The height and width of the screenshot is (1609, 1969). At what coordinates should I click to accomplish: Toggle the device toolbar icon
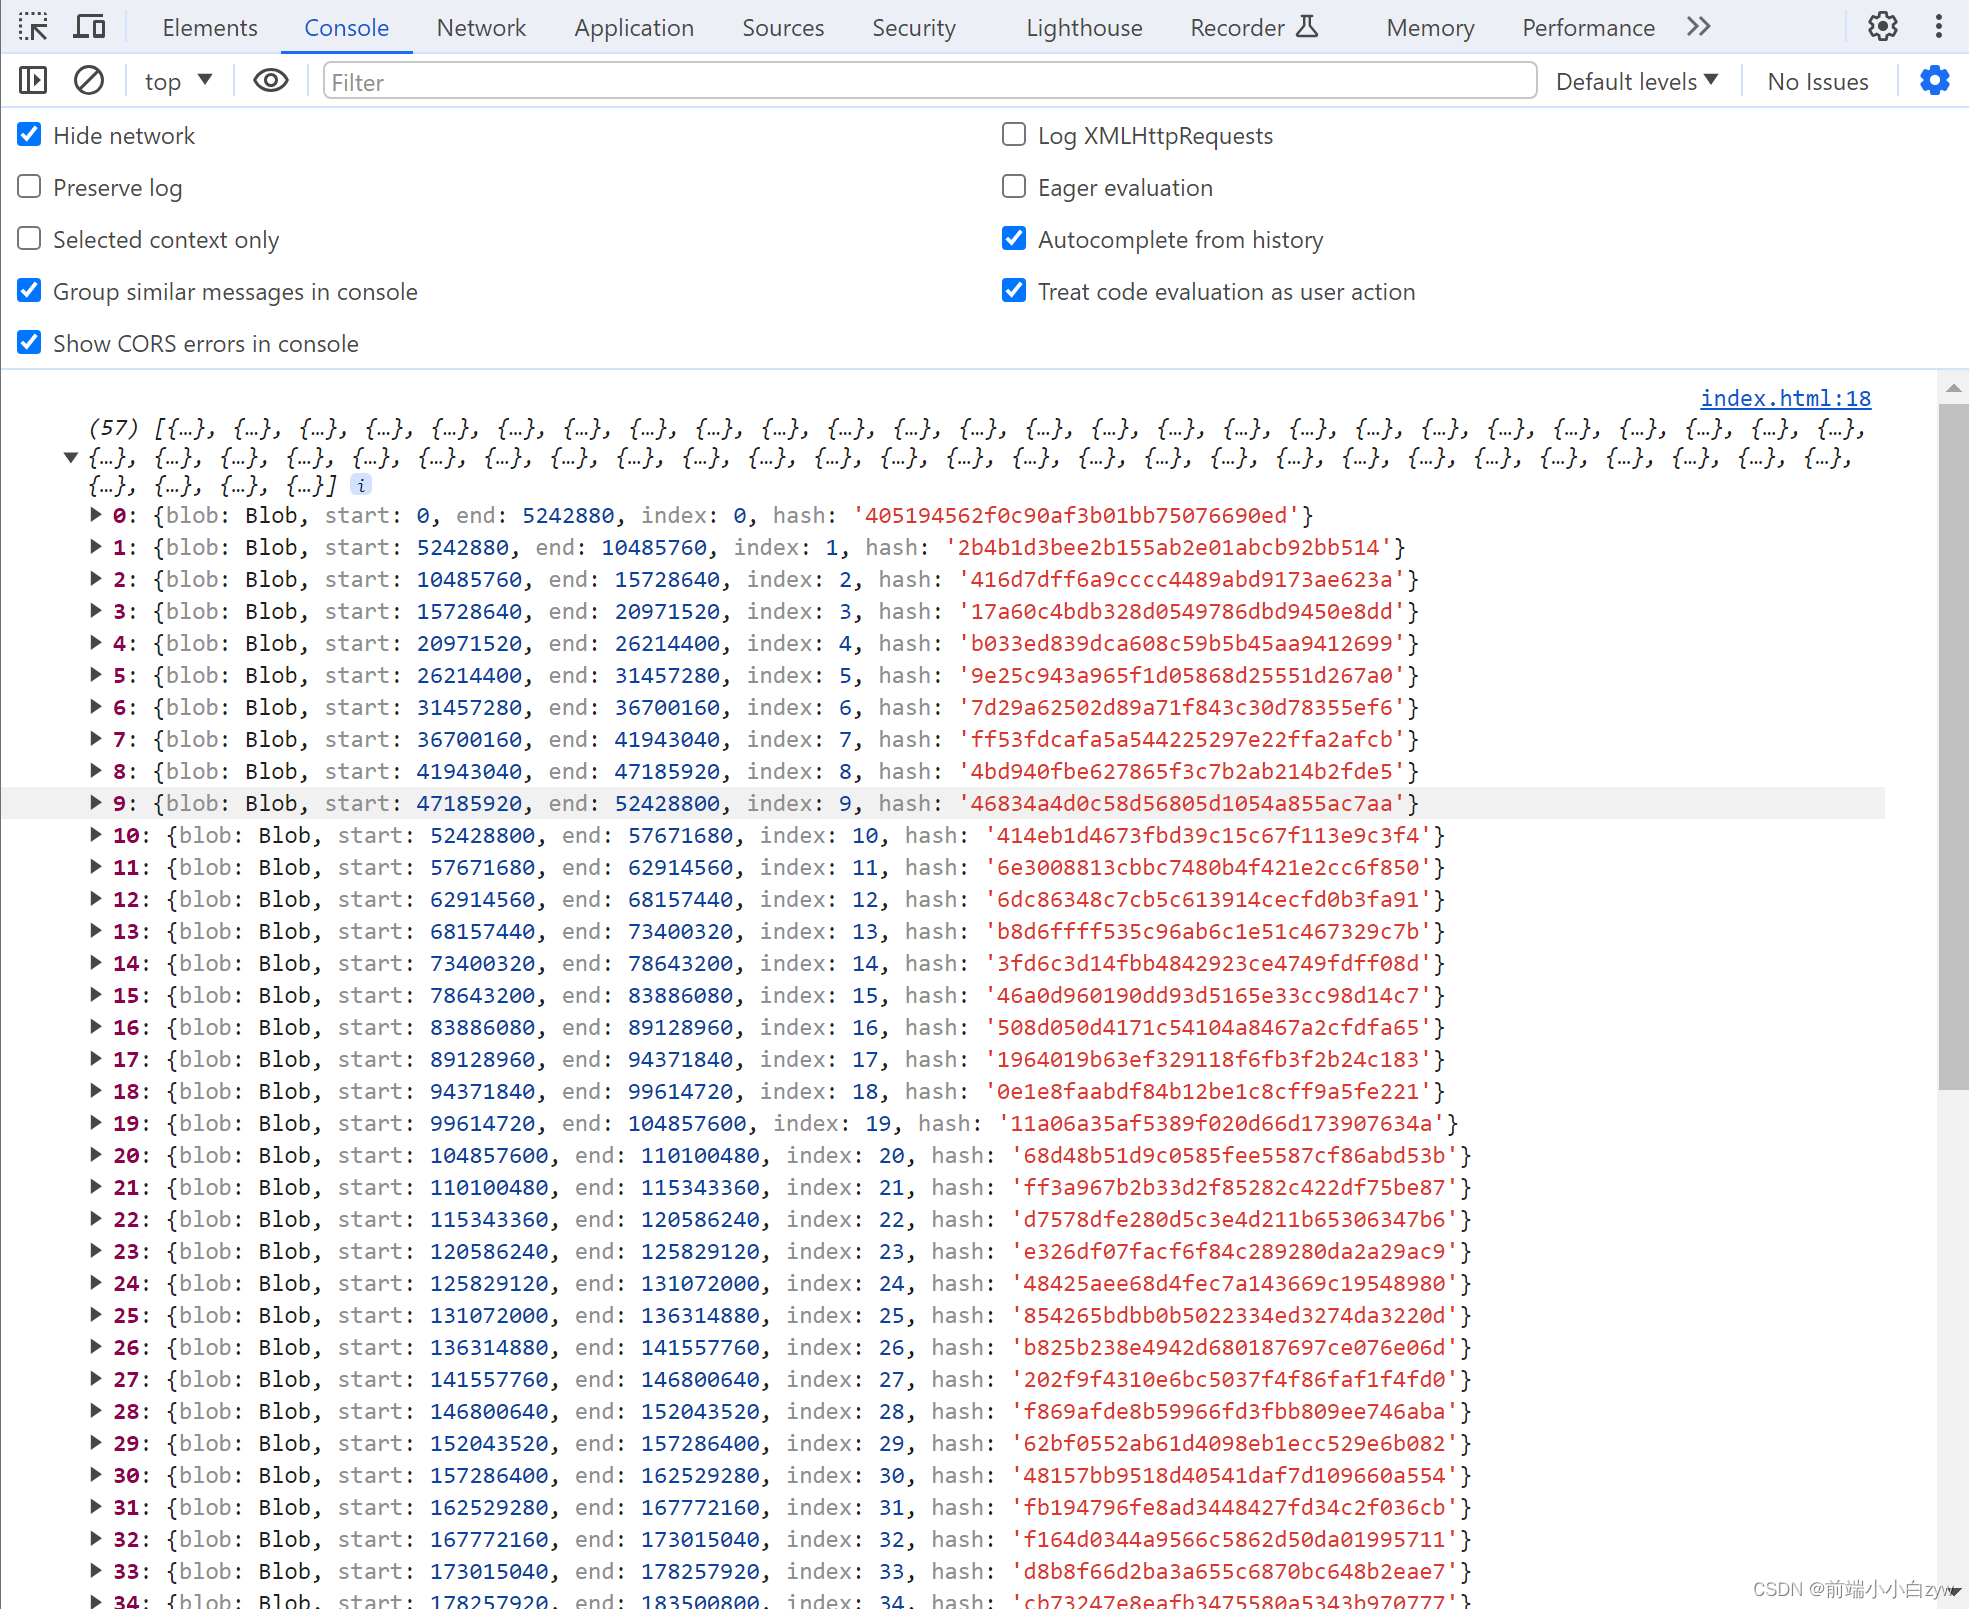point(90,27)
